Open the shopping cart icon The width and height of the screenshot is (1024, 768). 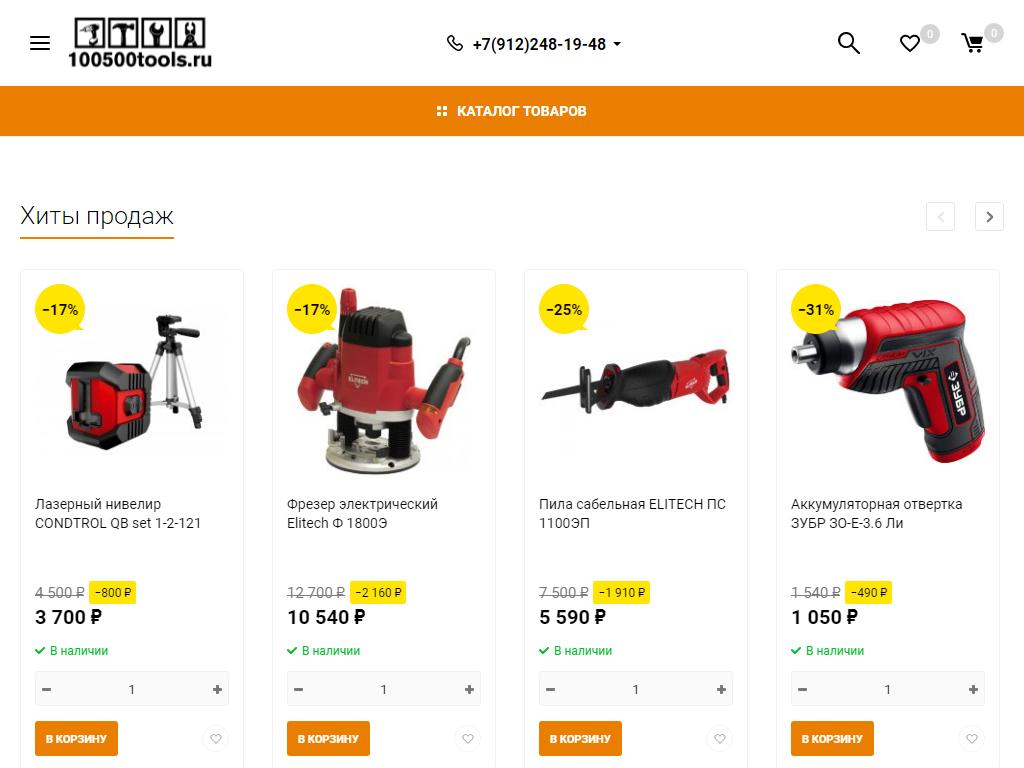click(972, 44)
